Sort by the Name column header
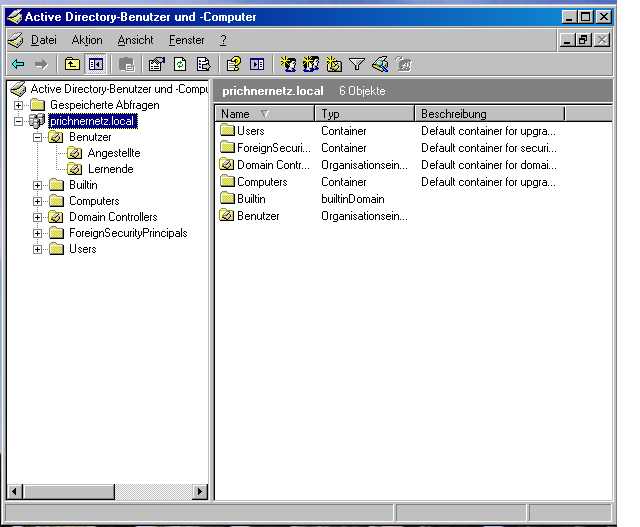640x527 pixels. 265,113
